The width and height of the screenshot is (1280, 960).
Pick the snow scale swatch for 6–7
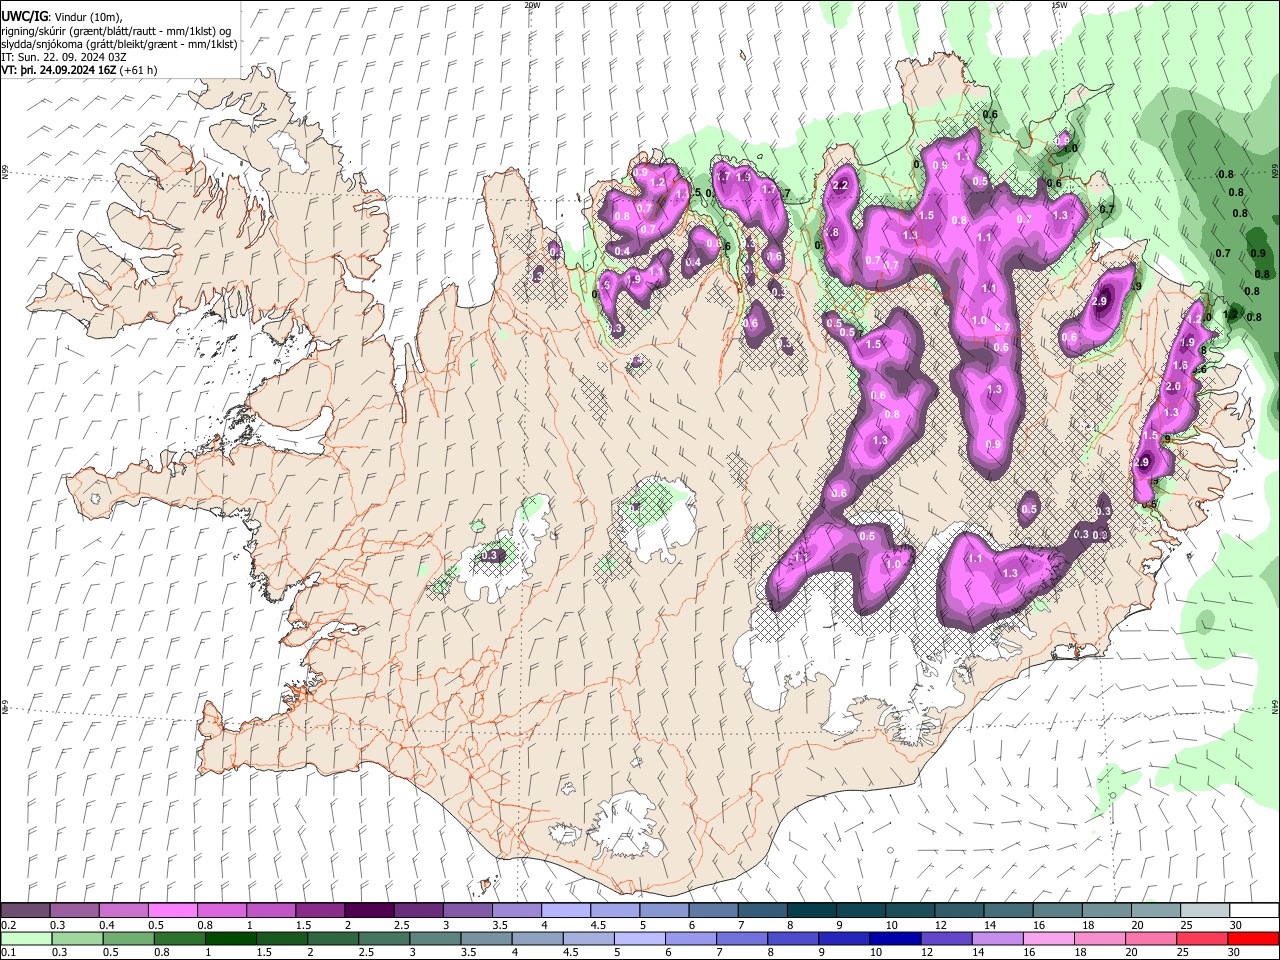click(713, 911)
